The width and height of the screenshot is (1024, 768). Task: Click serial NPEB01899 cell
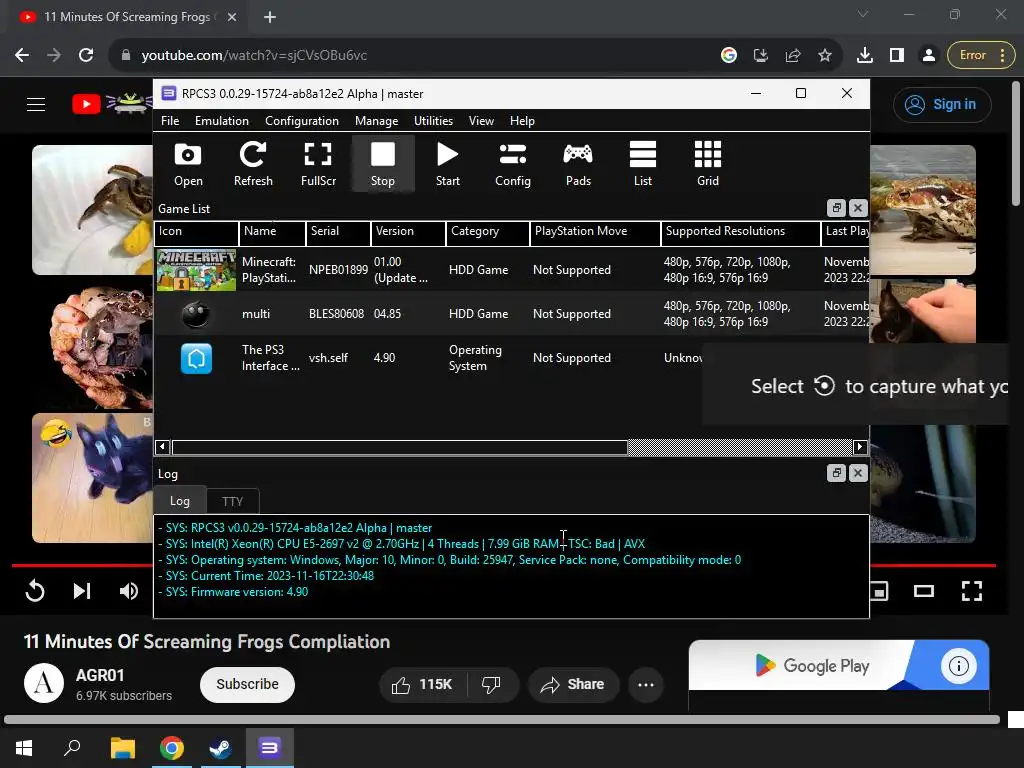[x=338, y=270]
